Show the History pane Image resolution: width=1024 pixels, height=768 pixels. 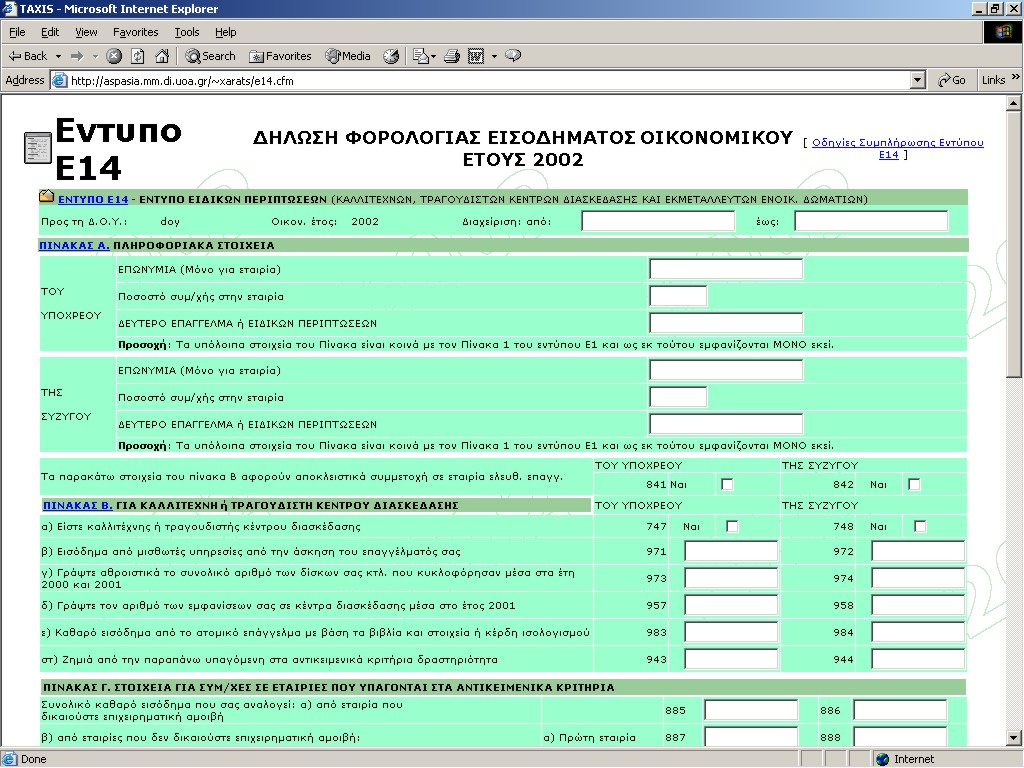point(391,56)
